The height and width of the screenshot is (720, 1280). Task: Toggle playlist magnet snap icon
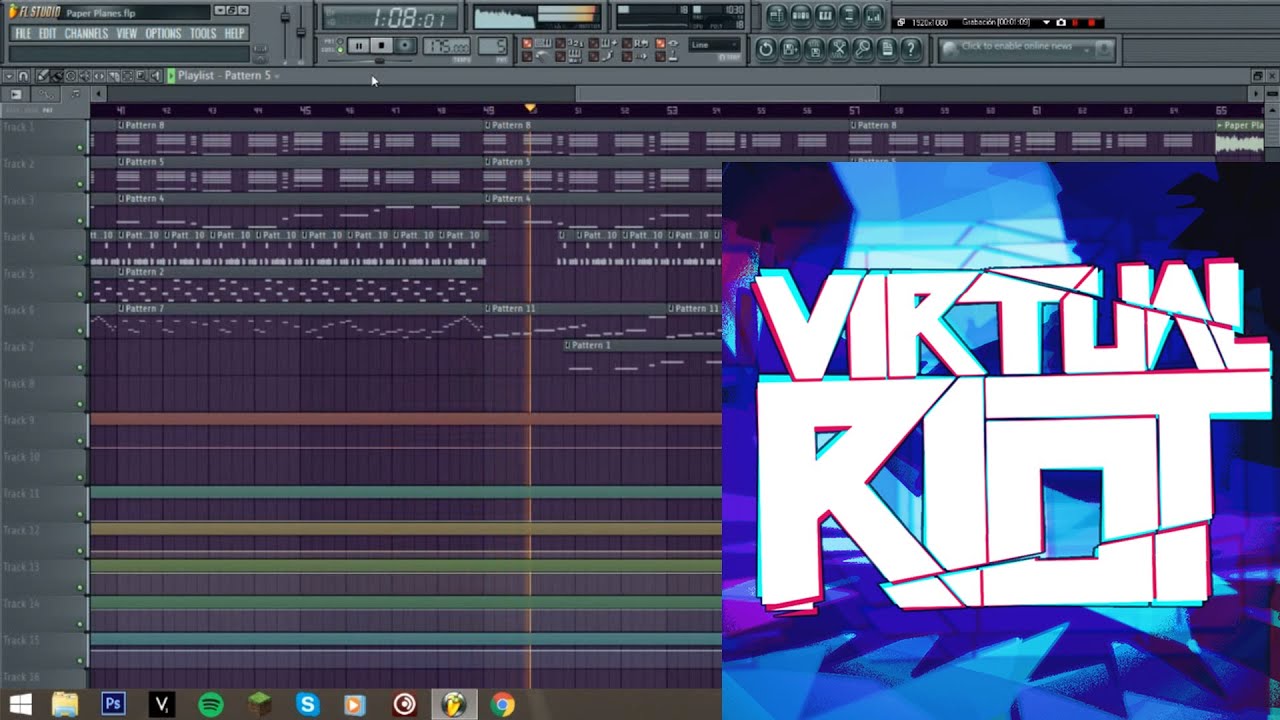[23, 76]
